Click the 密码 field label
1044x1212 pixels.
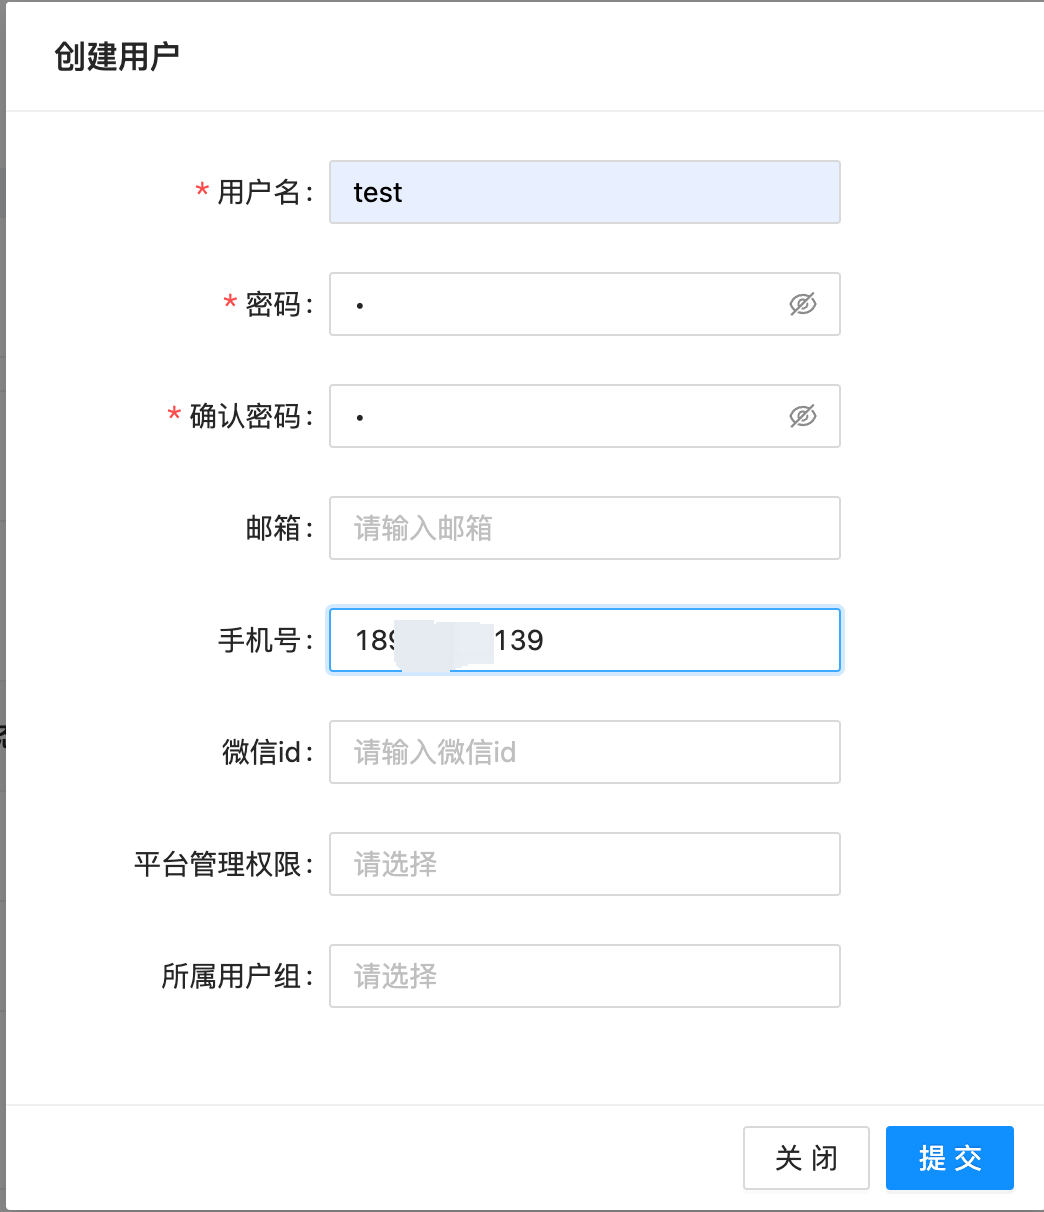(273, 304)
